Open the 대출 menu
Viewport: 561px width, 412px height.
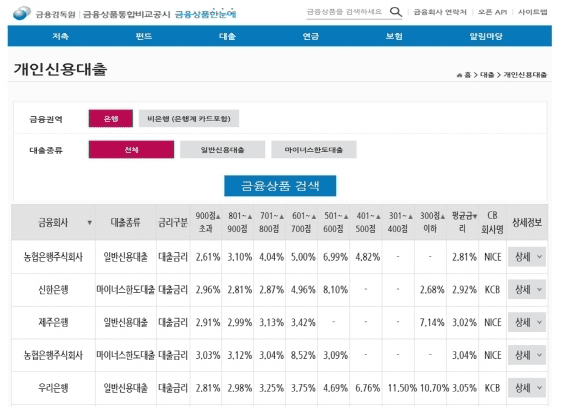coord(227,36)
